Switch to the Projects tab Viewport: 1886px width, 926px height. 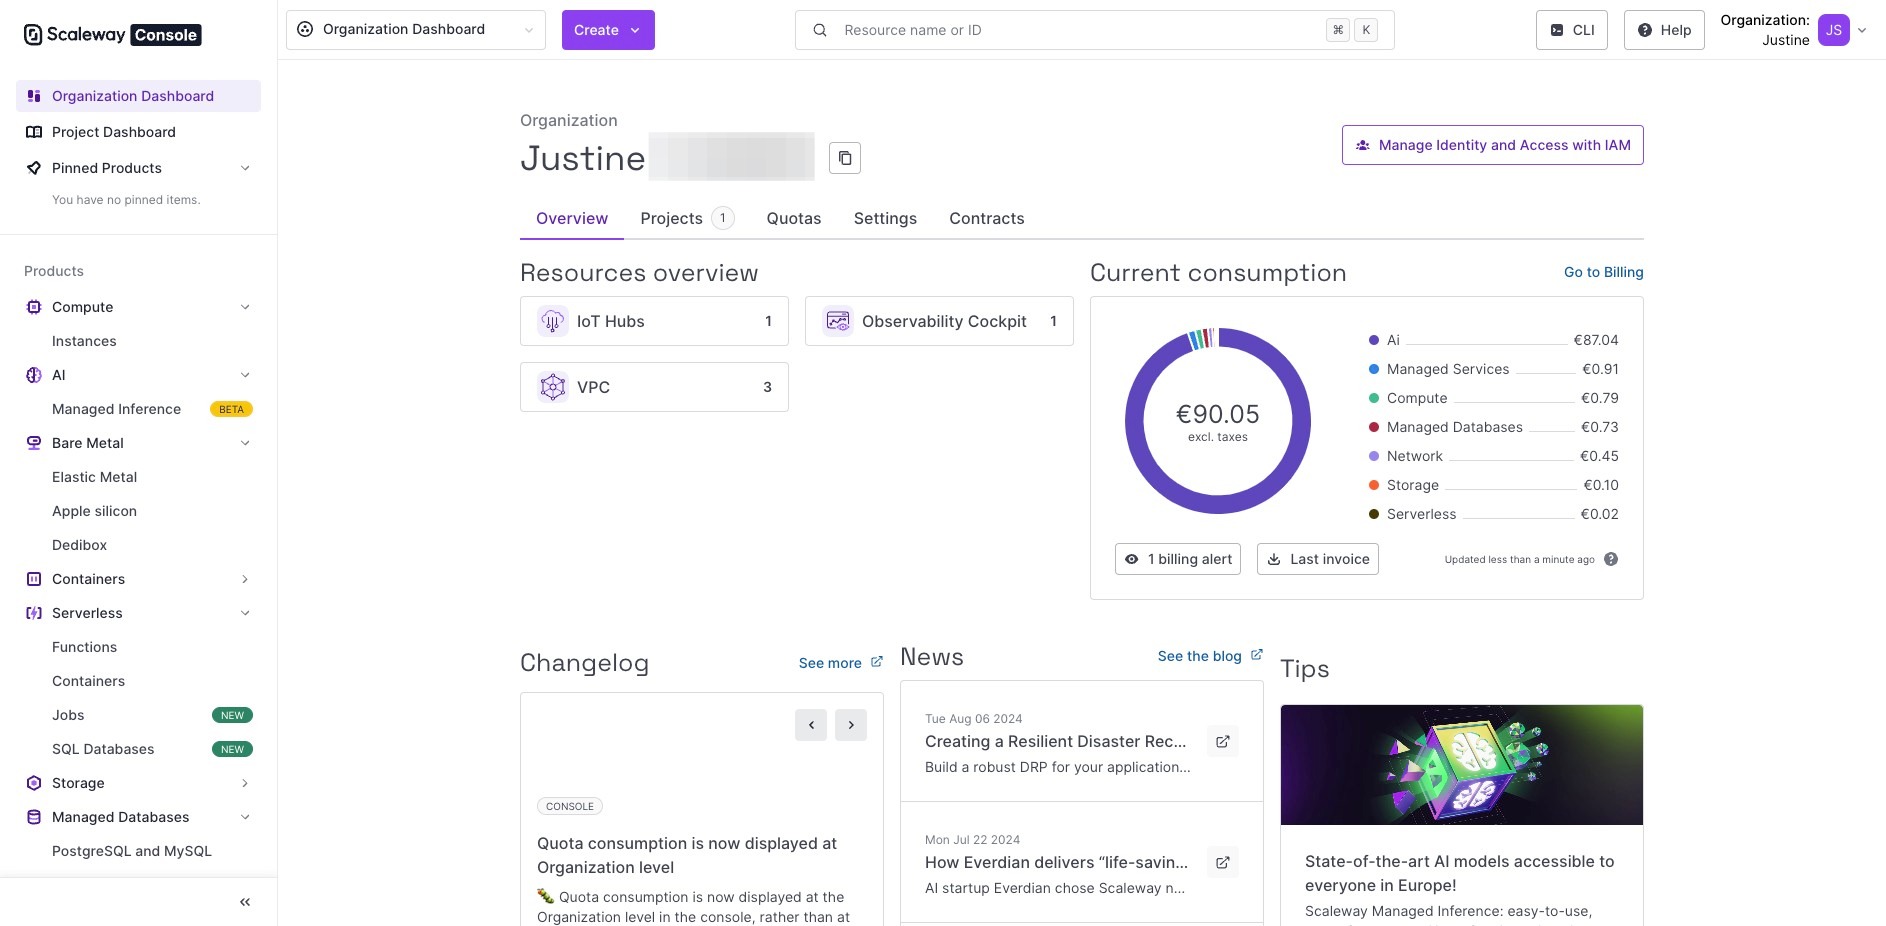[687, 219]
